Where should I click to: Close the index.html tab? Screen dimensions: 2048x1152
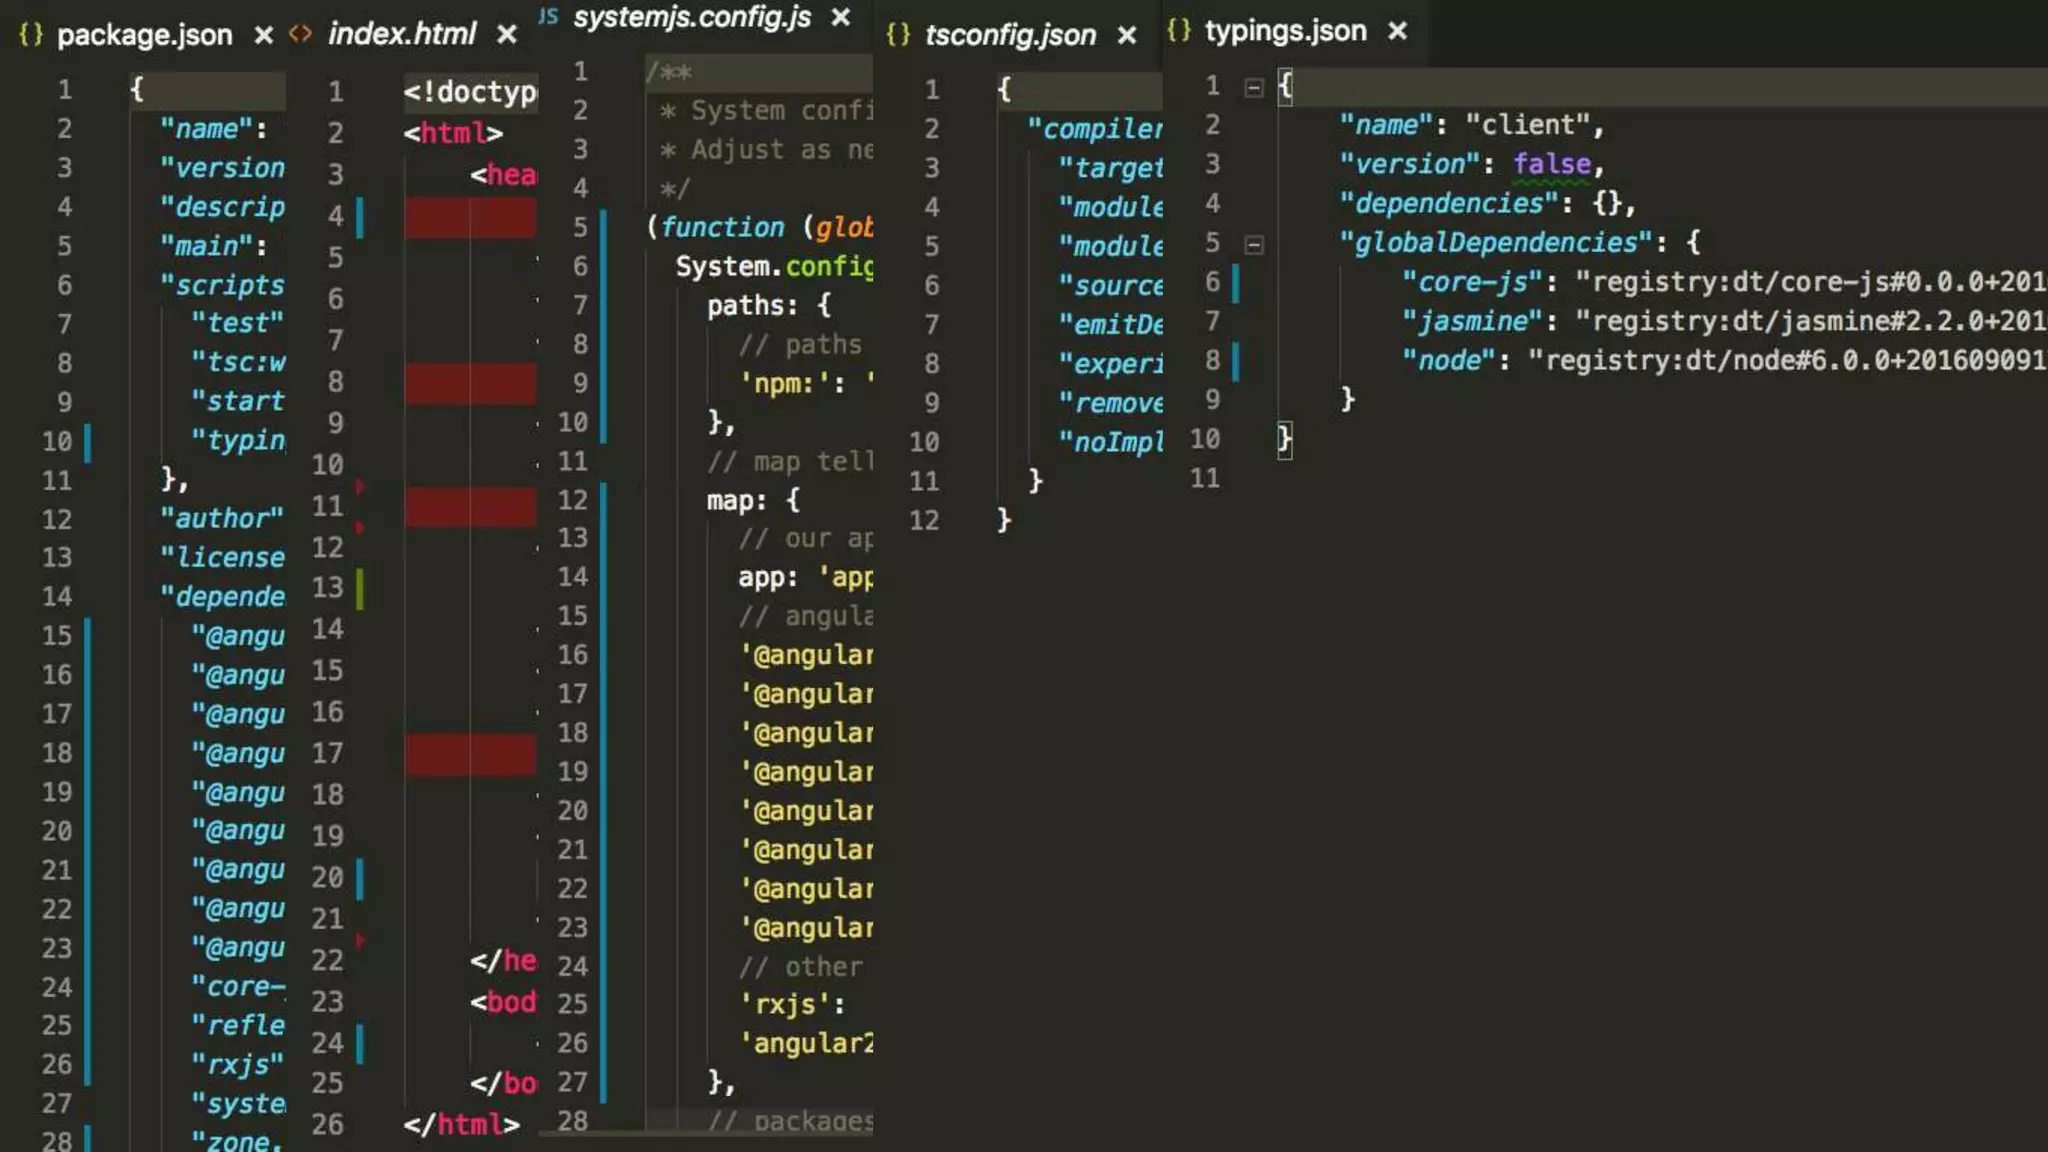point(507,35)
